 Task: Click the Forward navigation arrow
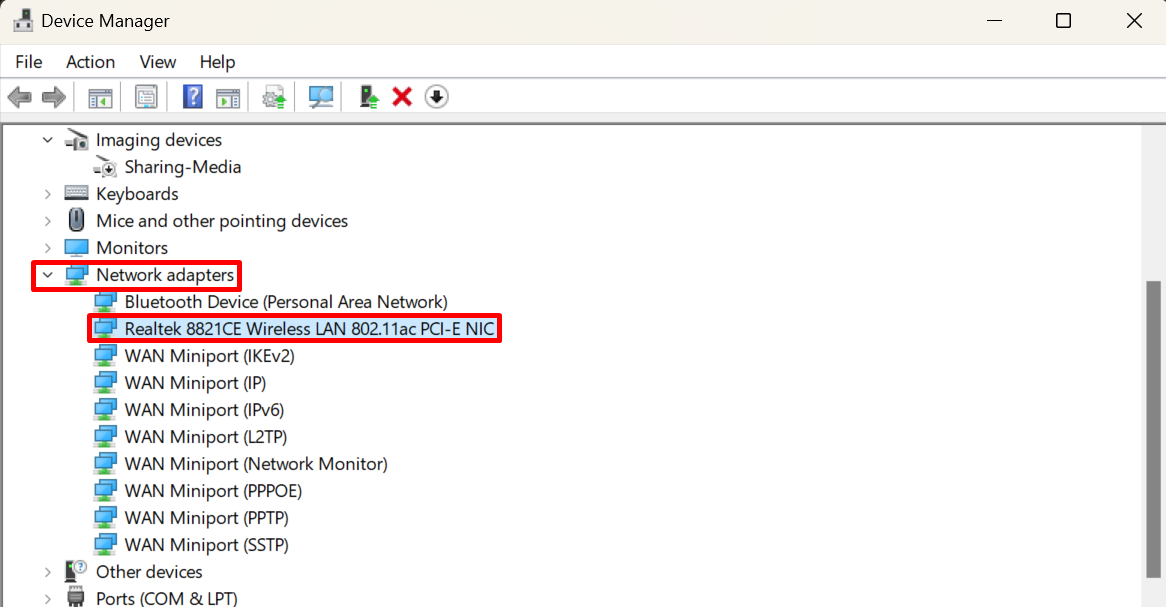pyautogui.click(x=54, y=96)
